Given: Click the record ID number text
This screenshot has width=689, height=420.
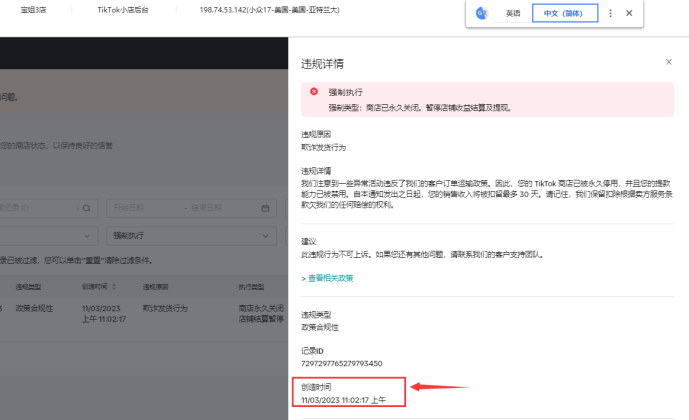Looking at the screenshot, I should click(342, 361).
